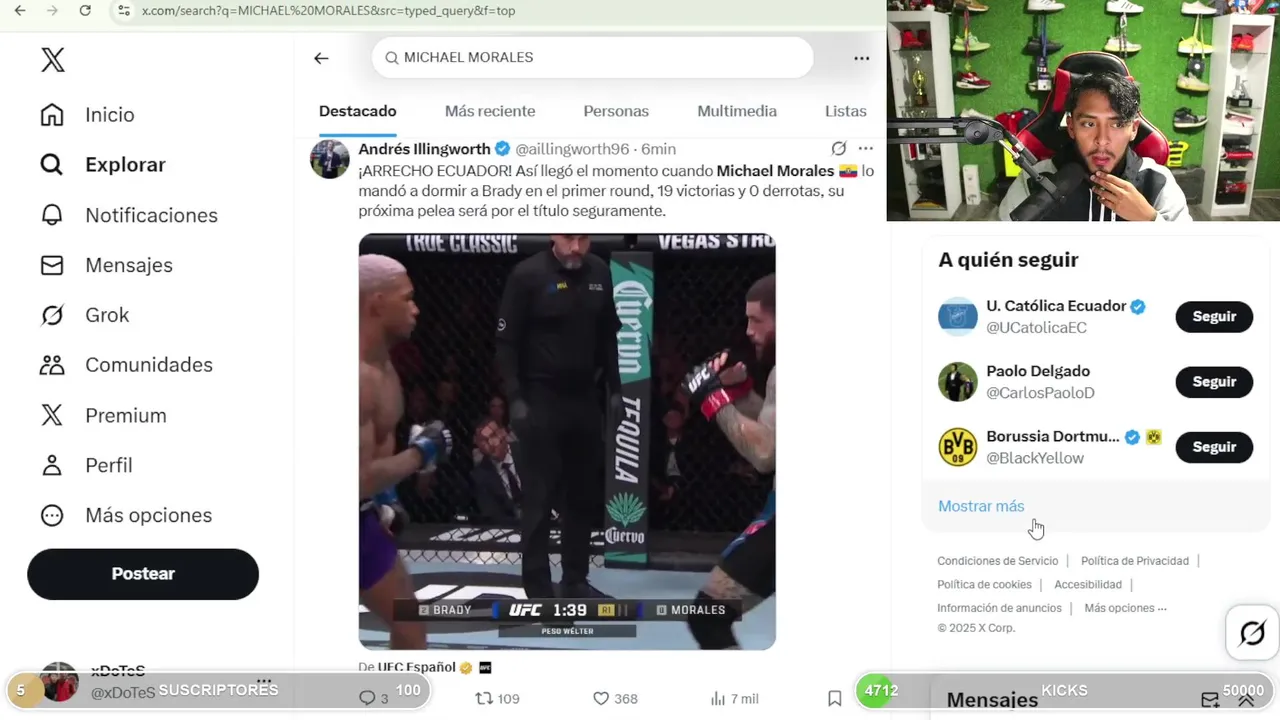Viewport: 1280px width, 720px height.
Task: Reload the page in the browser
Action: pos(85,11)
